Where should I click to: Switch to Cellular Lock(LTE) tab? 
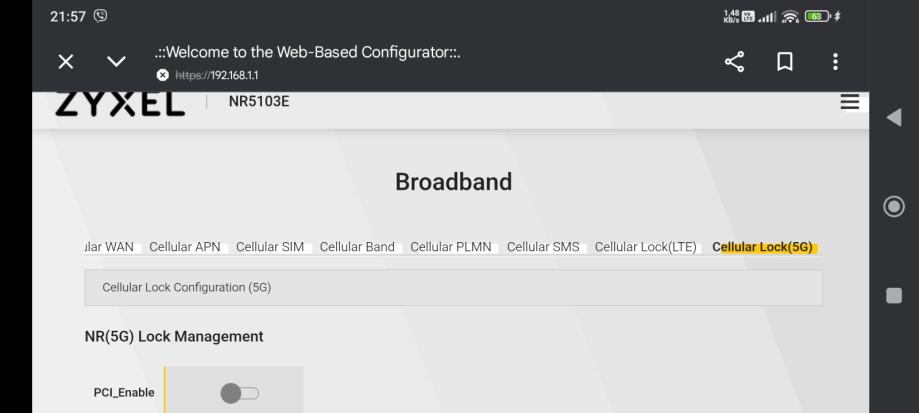[x=646, y=247]
